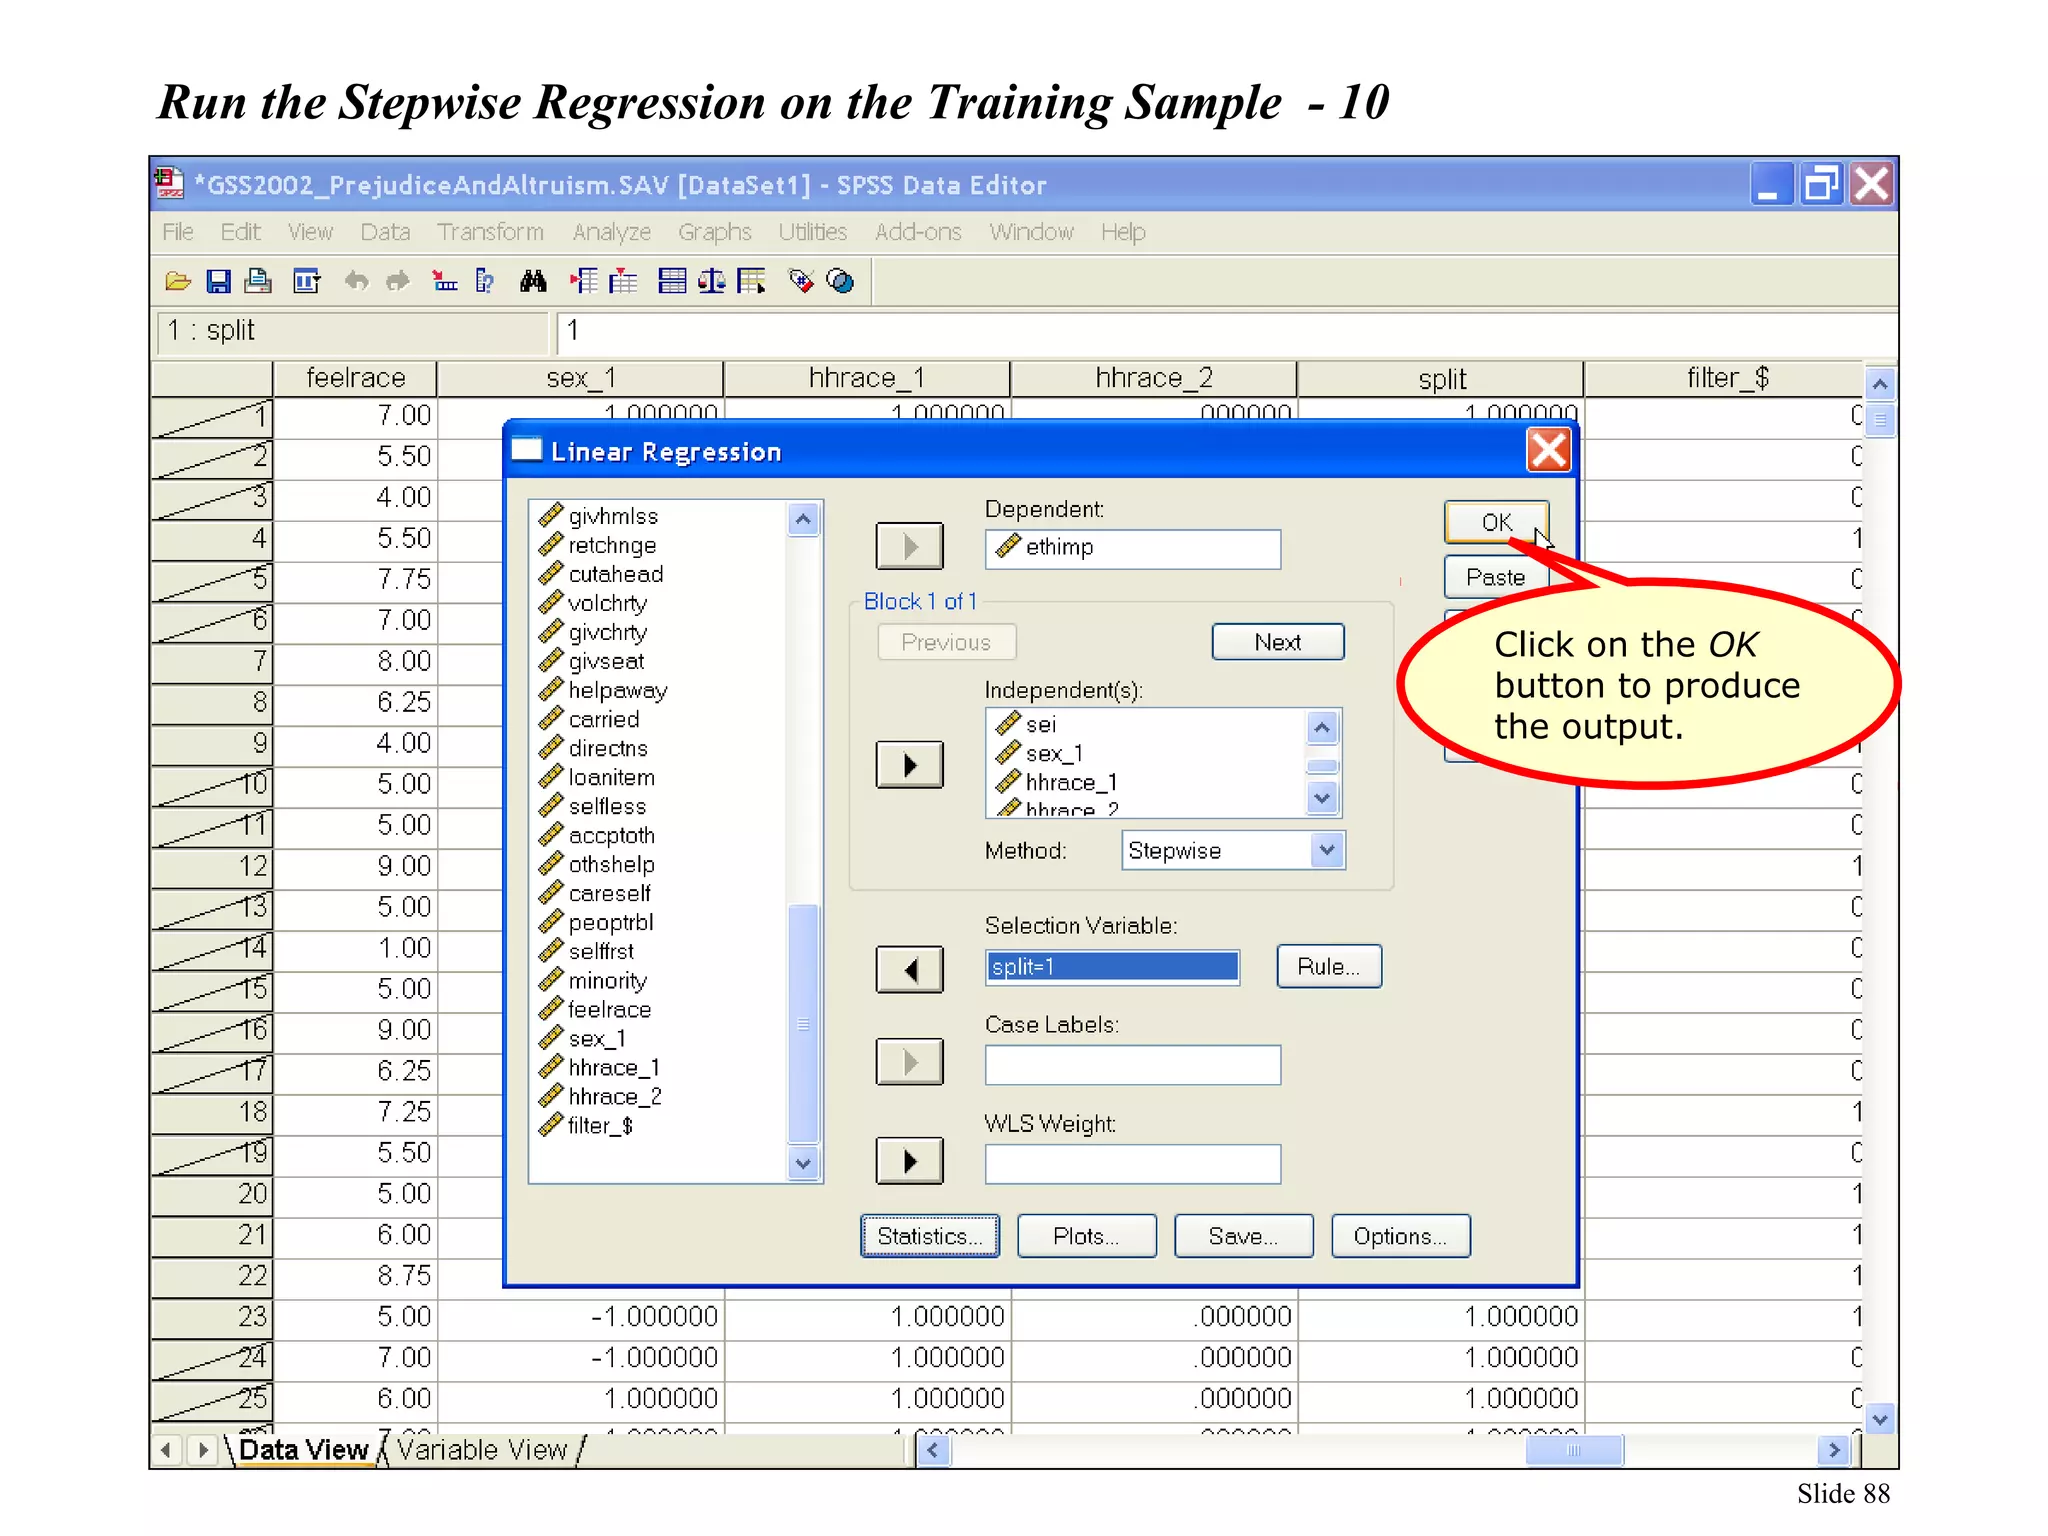Click arrow button beside Independent(s) list

[909, 765]
